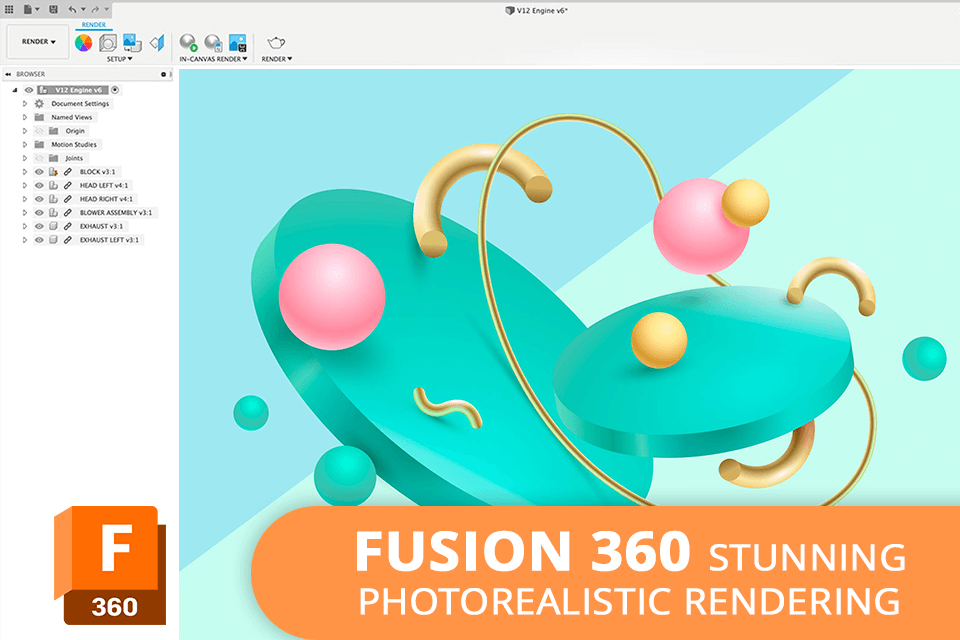Click the BLOCK v3:1 component icon
The image size is (960, 640).
point(53,172)
